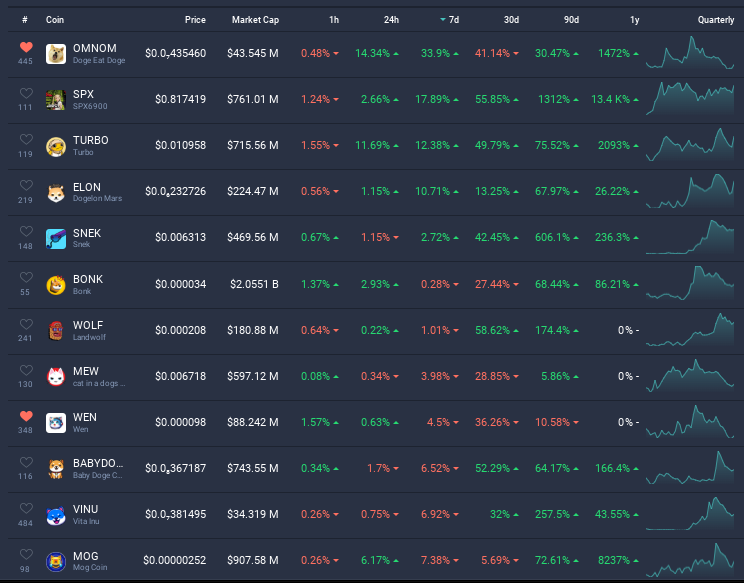Favorite BABYDOGE with its heart icon
Image resolution: width=744 pixels, height=583 pixels.
click(26, 462)
